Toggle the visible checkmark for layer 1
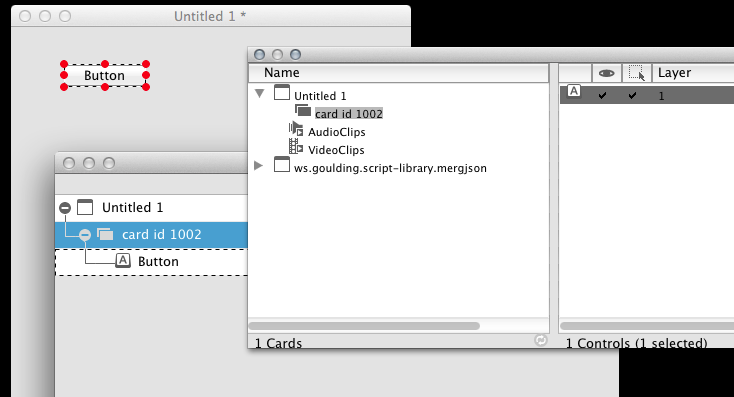Screen dimensions: 734x397 602,96
